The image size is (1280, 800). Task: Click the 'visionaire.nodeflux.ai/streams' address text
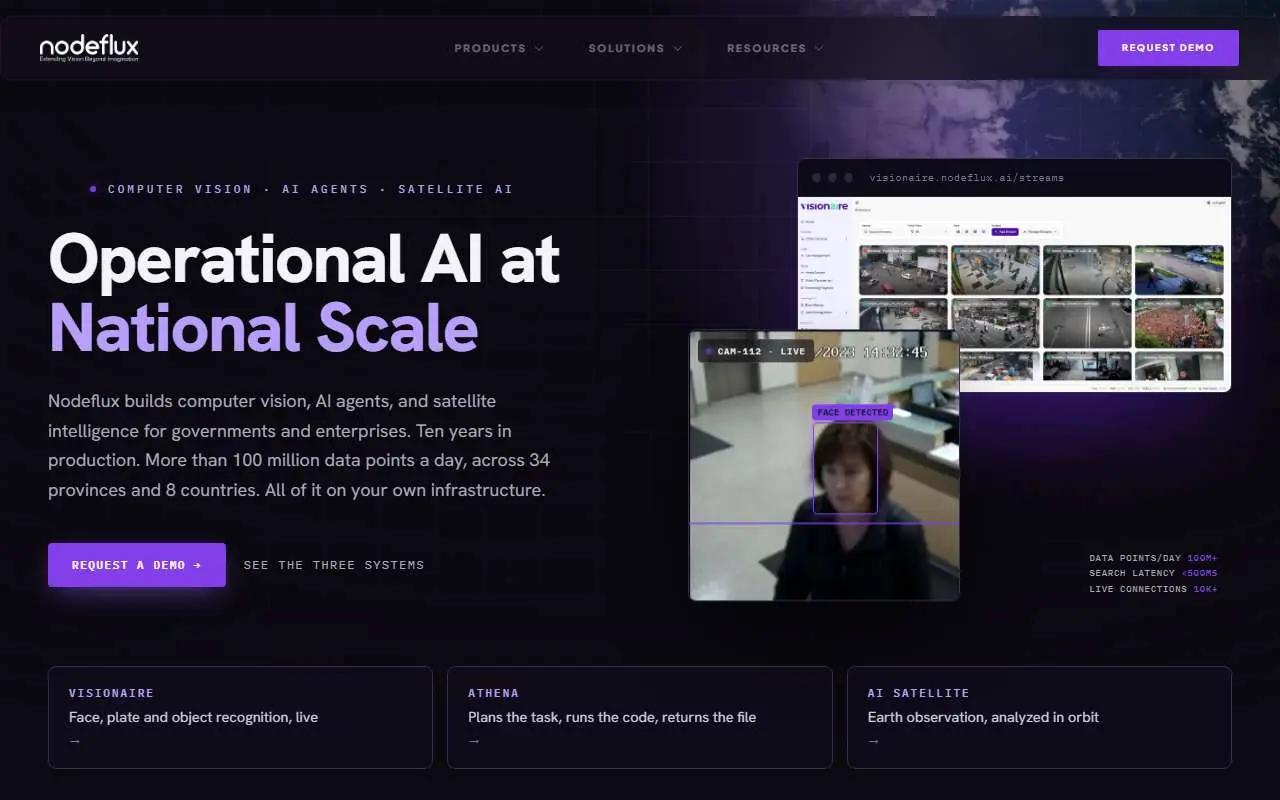[x=967, y=178]
